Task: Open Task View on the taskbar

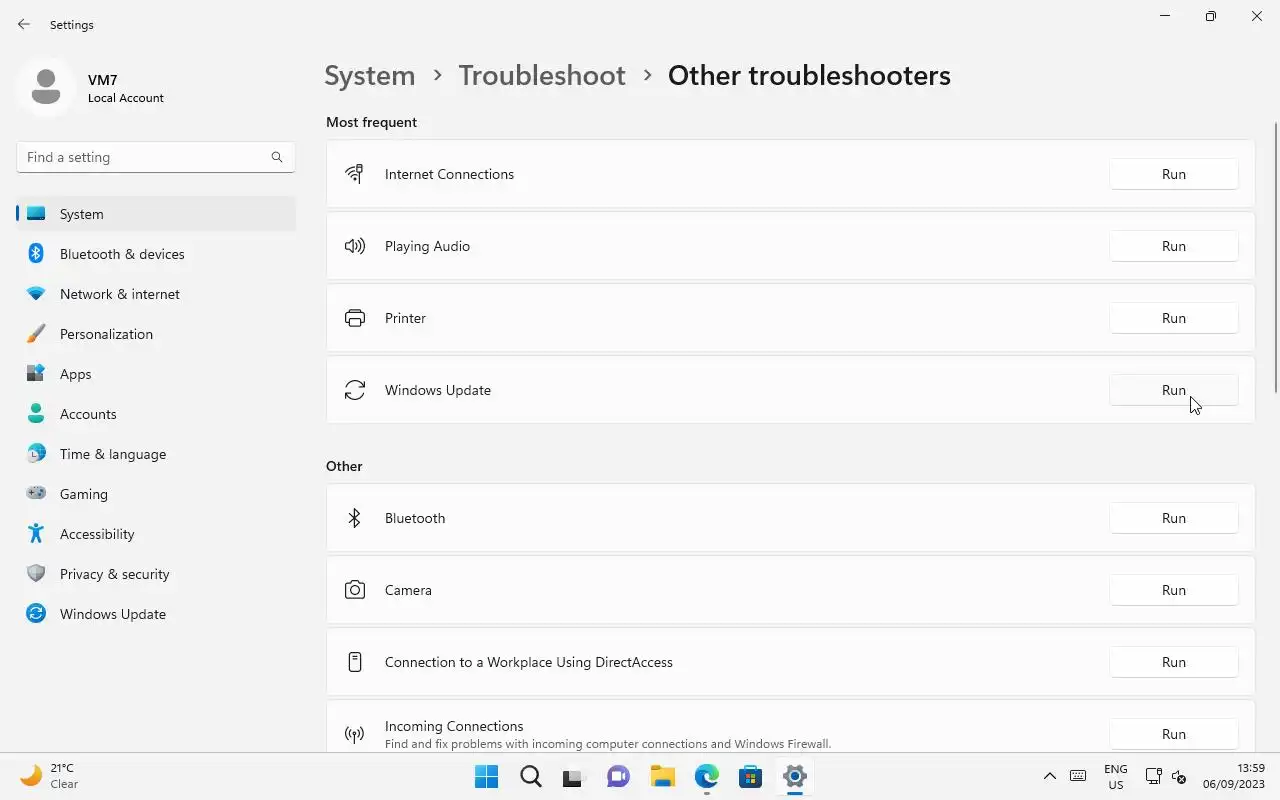Action: pyautogui.click(x=574, y=776)
